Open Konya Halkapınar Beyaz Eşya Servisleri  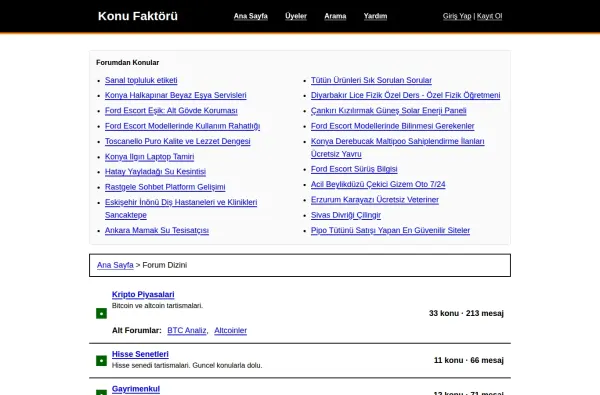pos(176,95)
